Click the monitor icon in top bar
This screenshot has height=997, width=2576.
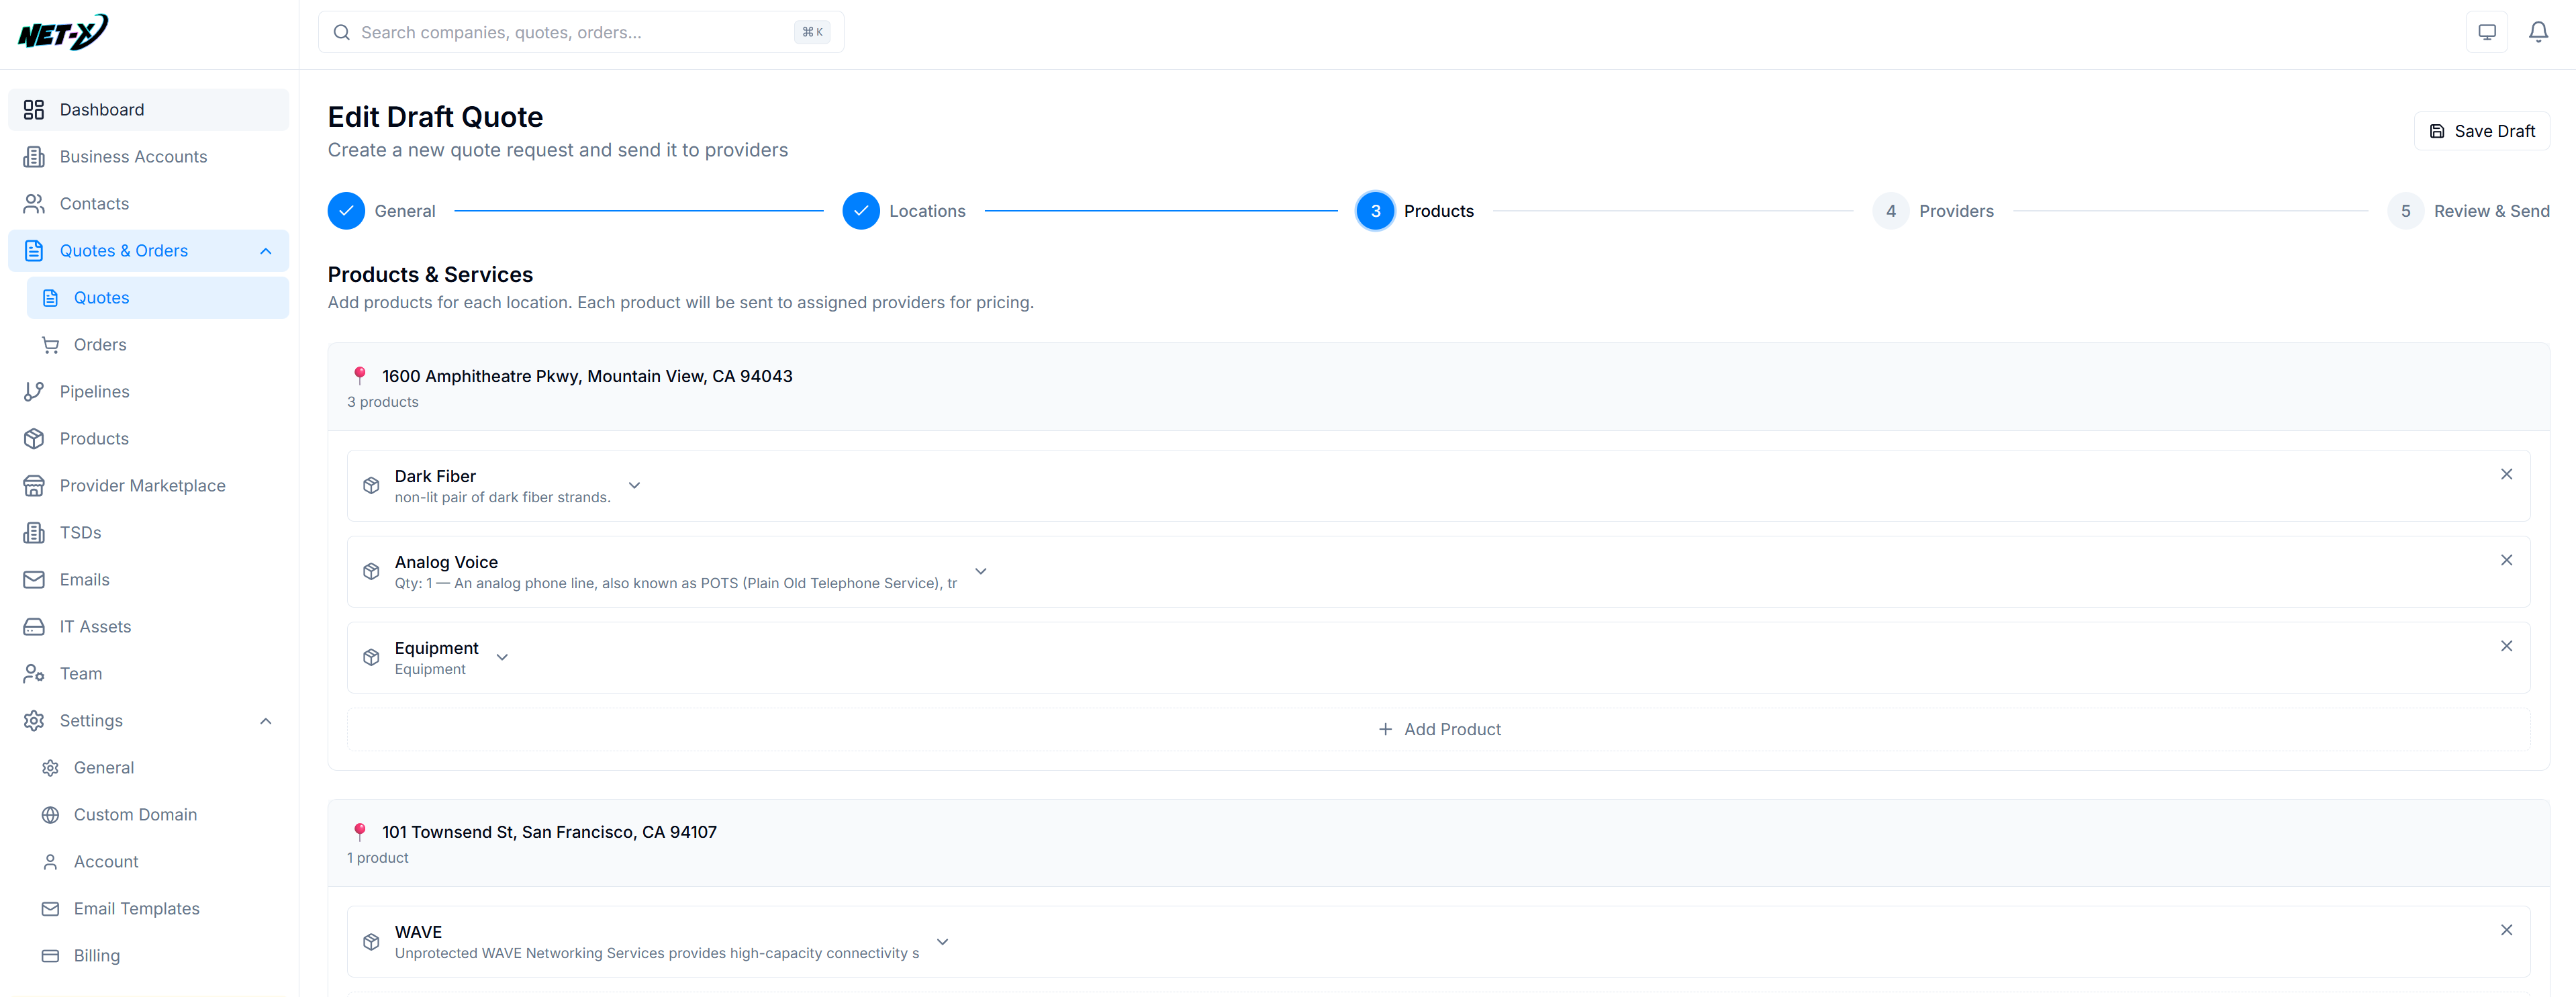point(2487,31)
